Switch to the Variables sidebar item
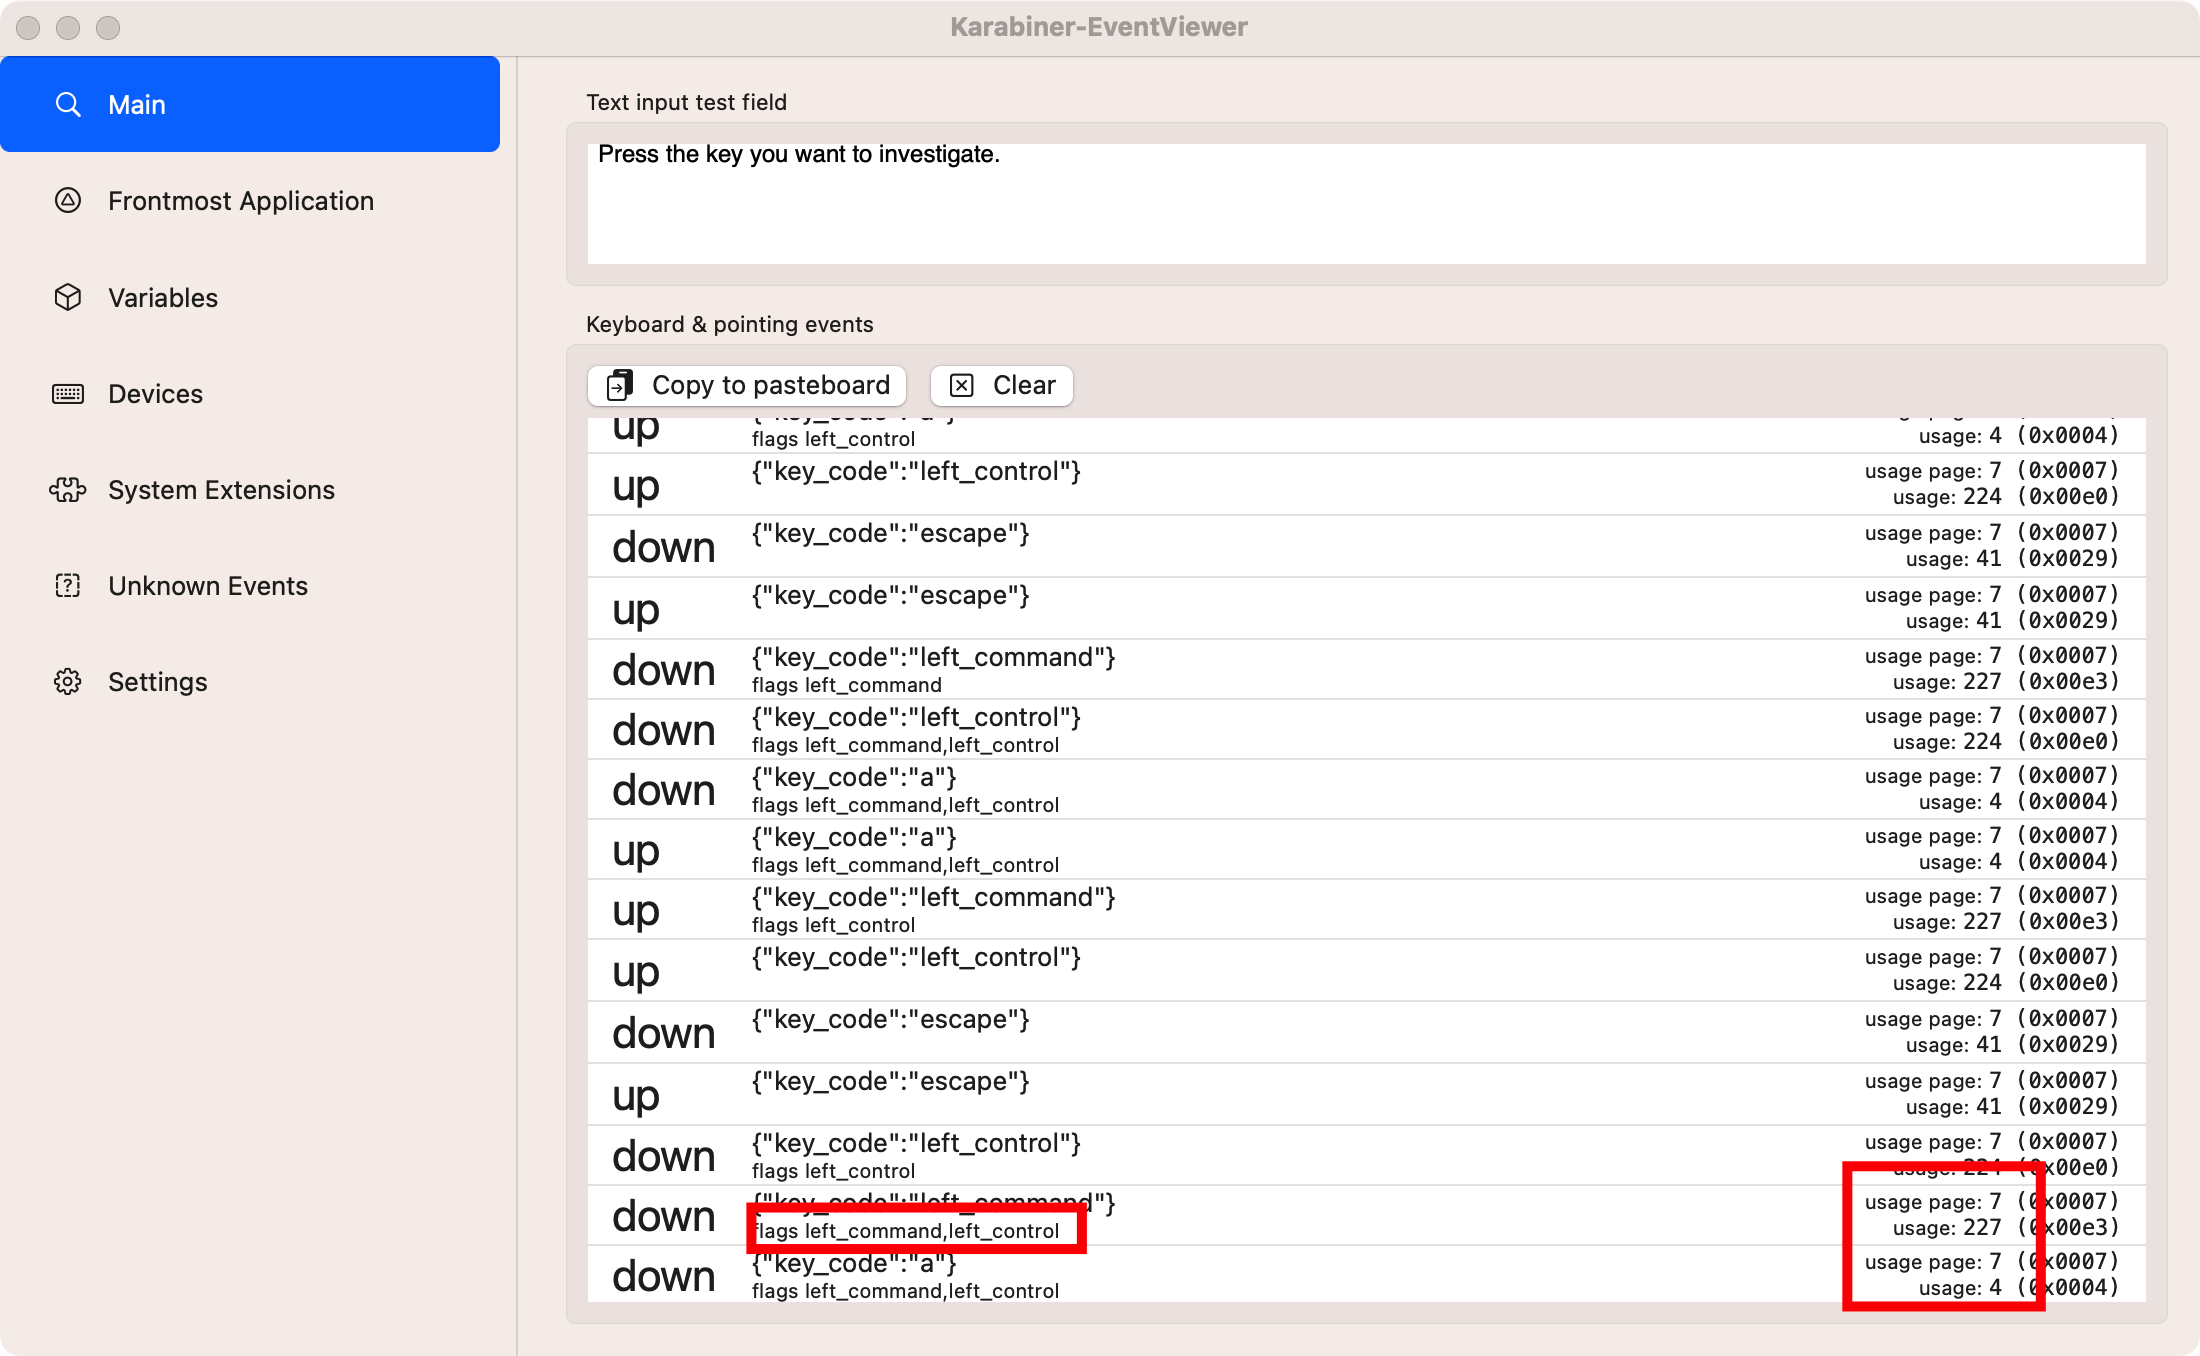The width and height of the screenshot is (2200, 1356). click(x=163, y=297)
